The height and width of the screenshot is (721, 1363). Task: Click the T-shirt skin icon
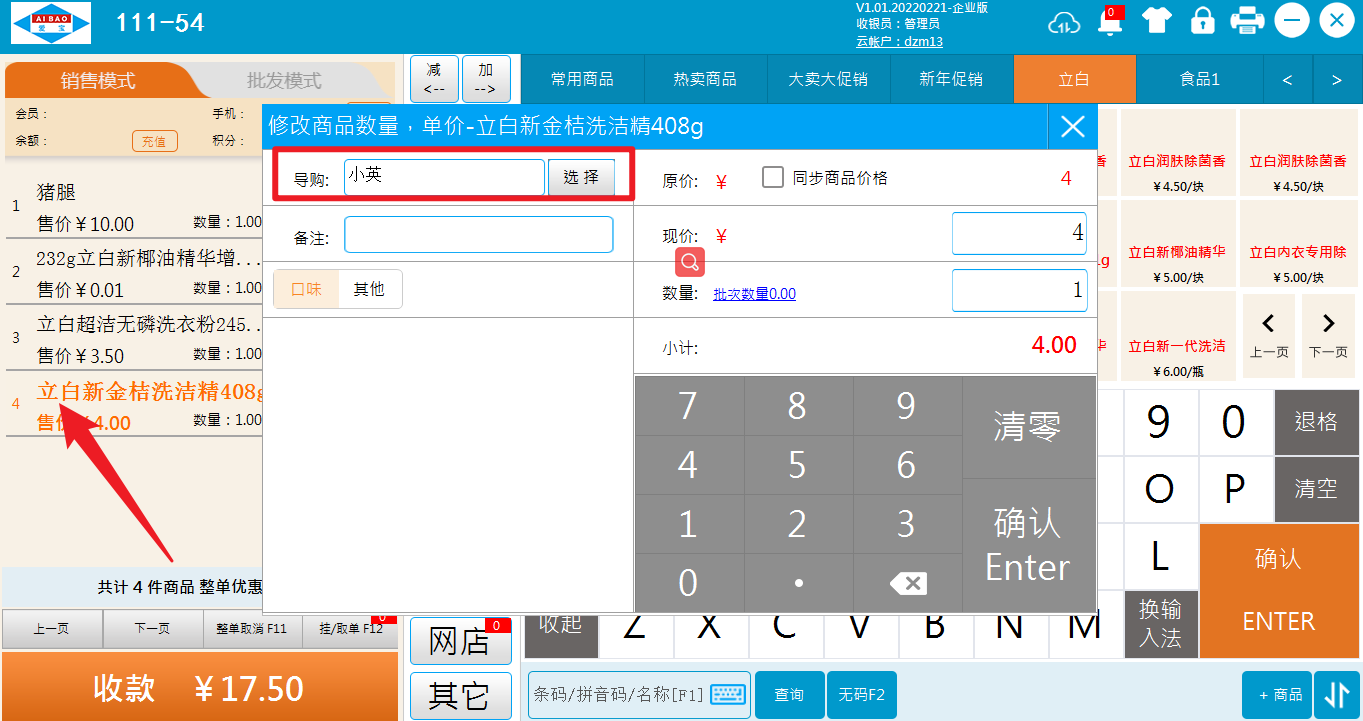pos(1157,21)
